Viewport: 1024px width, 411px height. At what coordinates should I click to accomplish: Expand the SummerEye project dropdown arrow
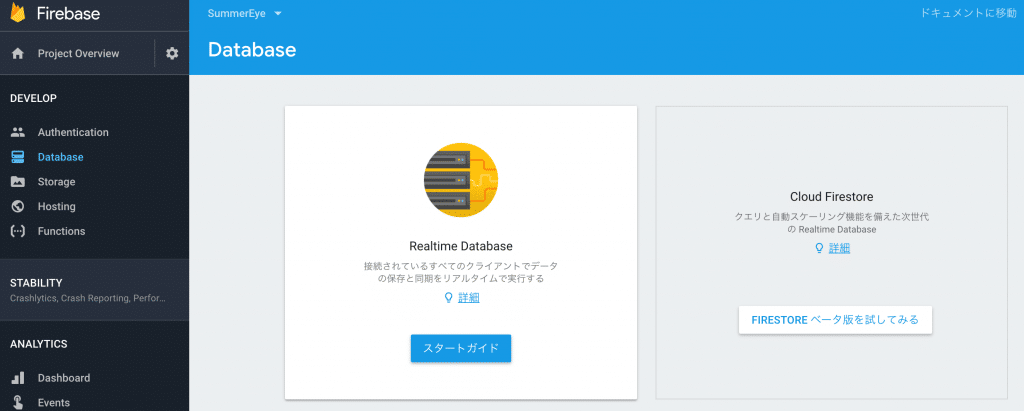point(278,14)
